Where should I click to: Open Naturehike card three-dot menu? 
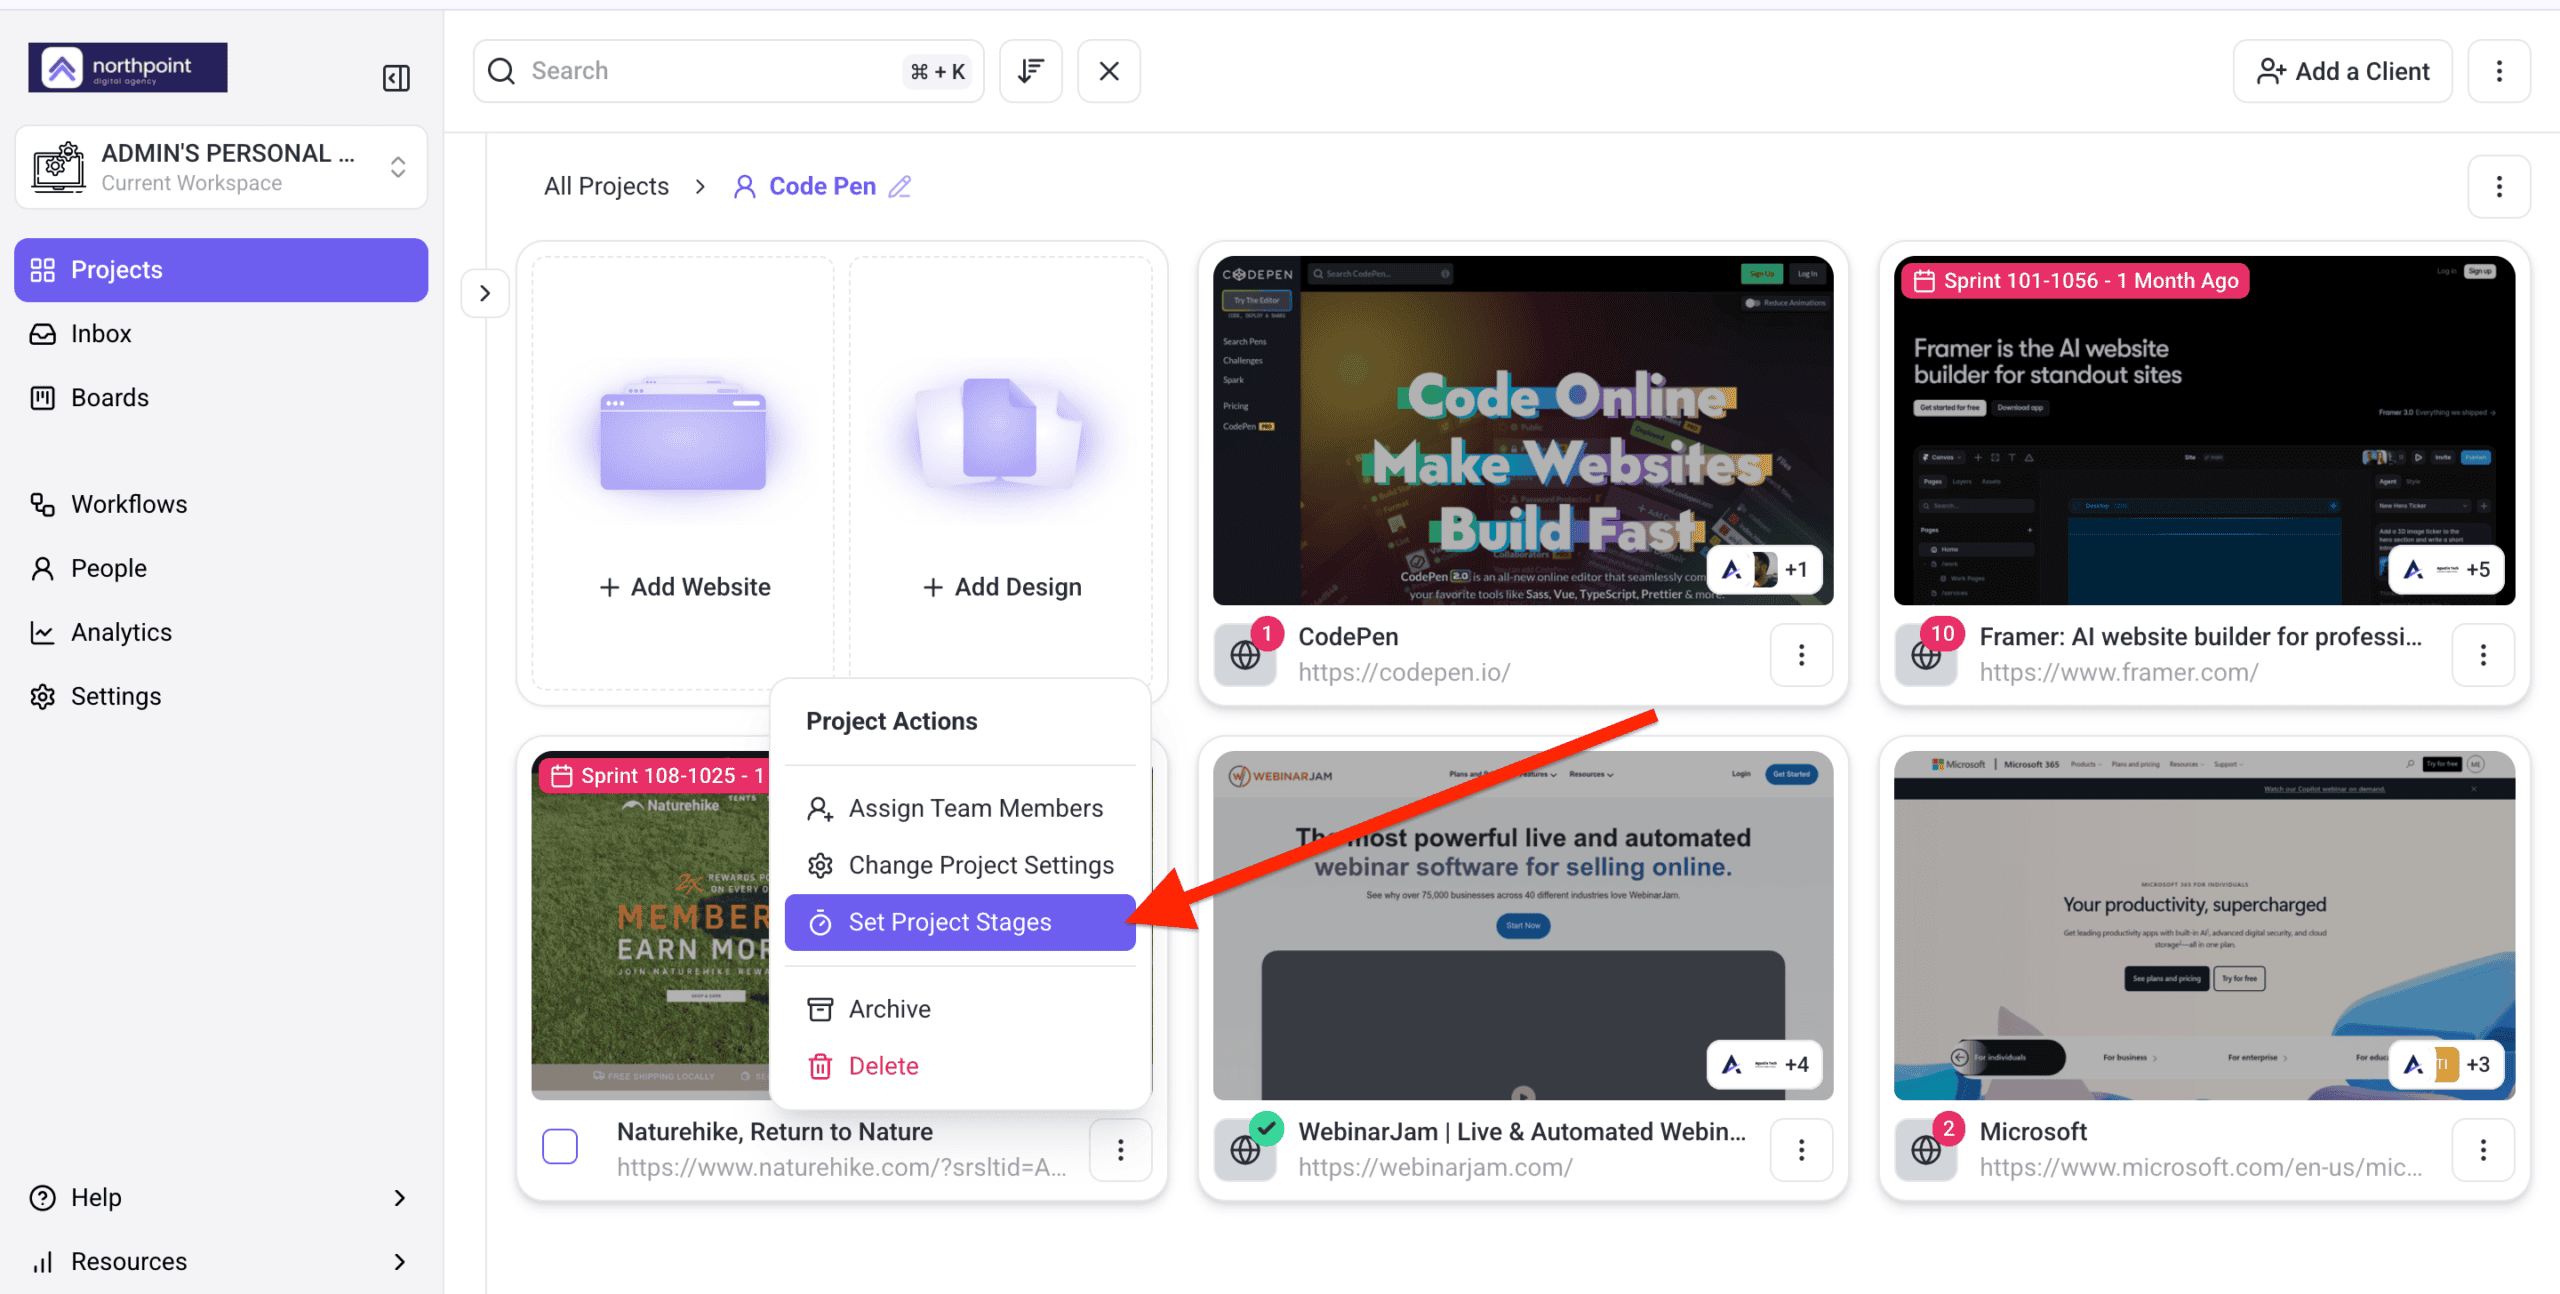tap(1120, 1150)
